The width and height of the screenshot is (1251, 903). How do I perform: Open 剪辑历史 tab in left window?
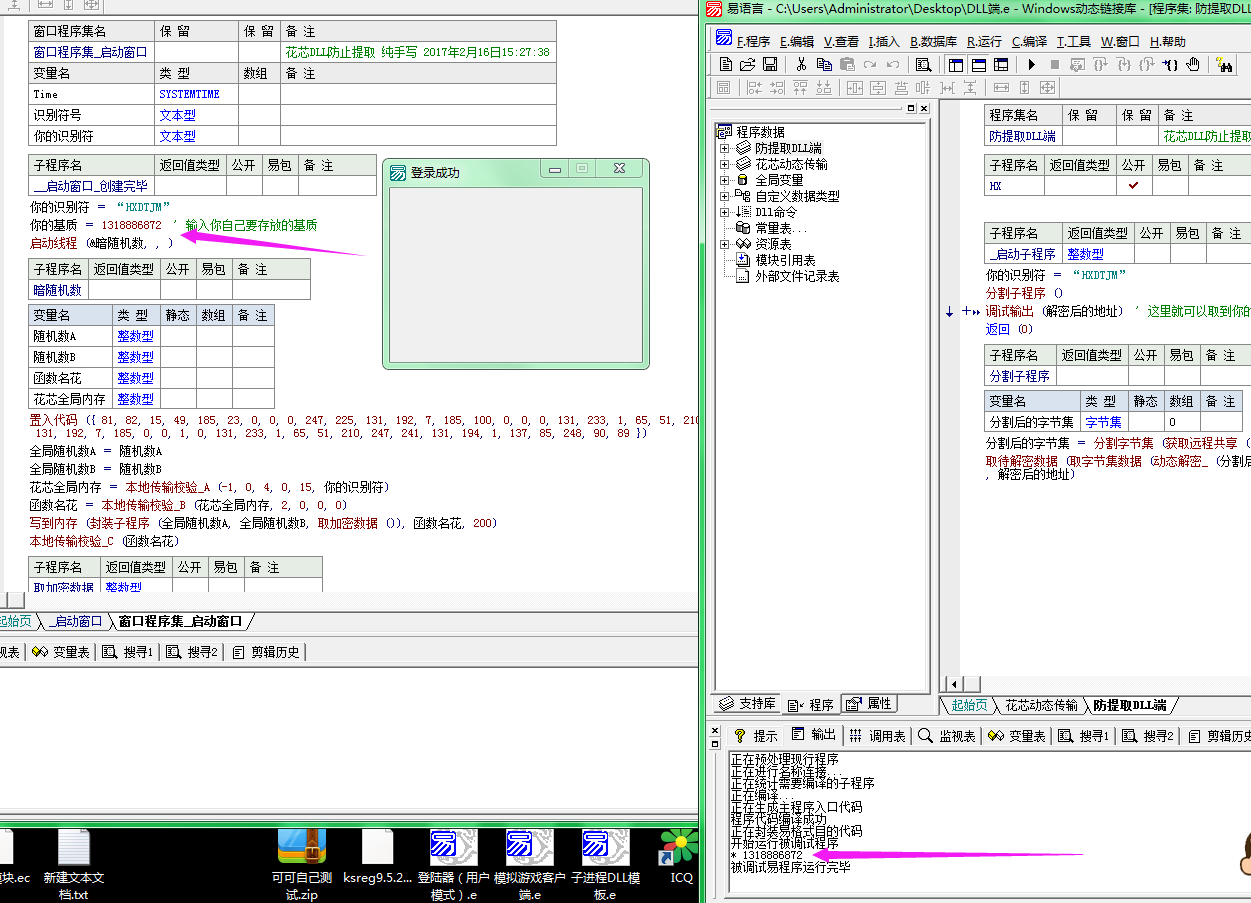[x=265, y=652]
